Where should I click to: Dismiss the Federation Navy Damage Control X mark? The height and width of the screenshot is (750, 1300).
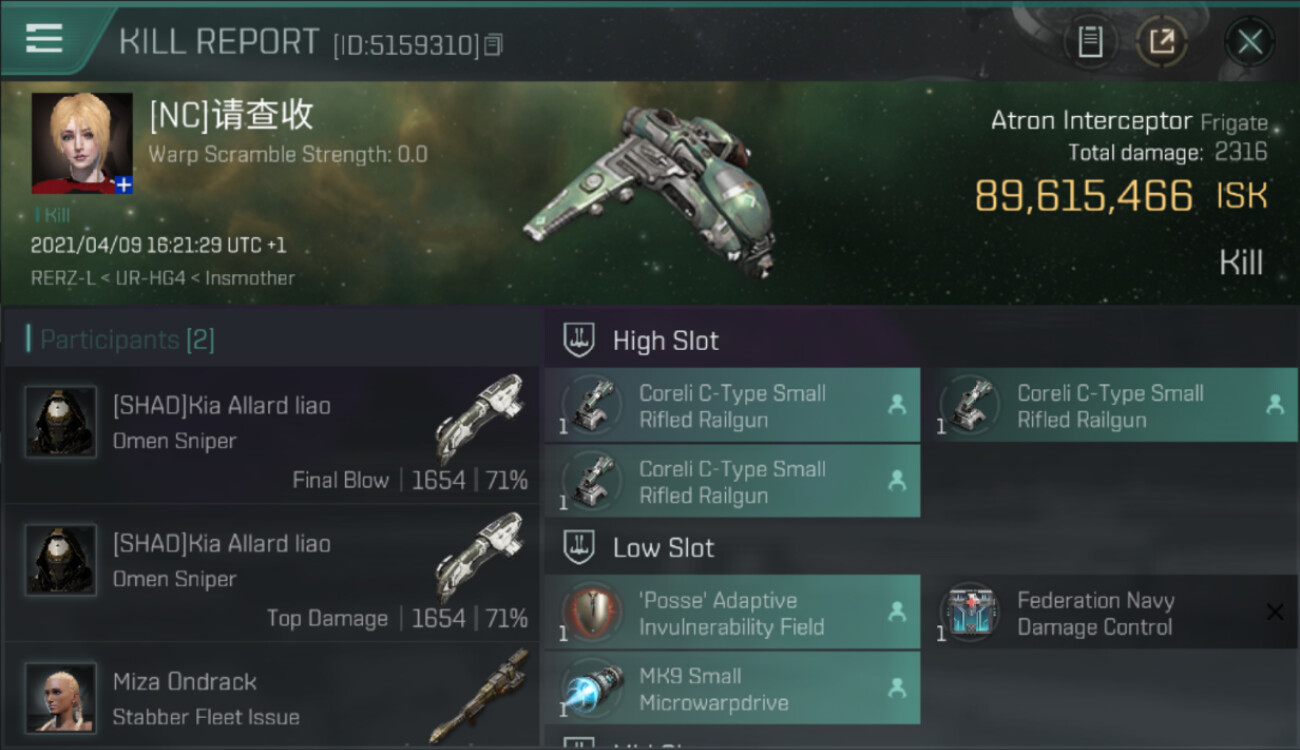pos(1274,612)
